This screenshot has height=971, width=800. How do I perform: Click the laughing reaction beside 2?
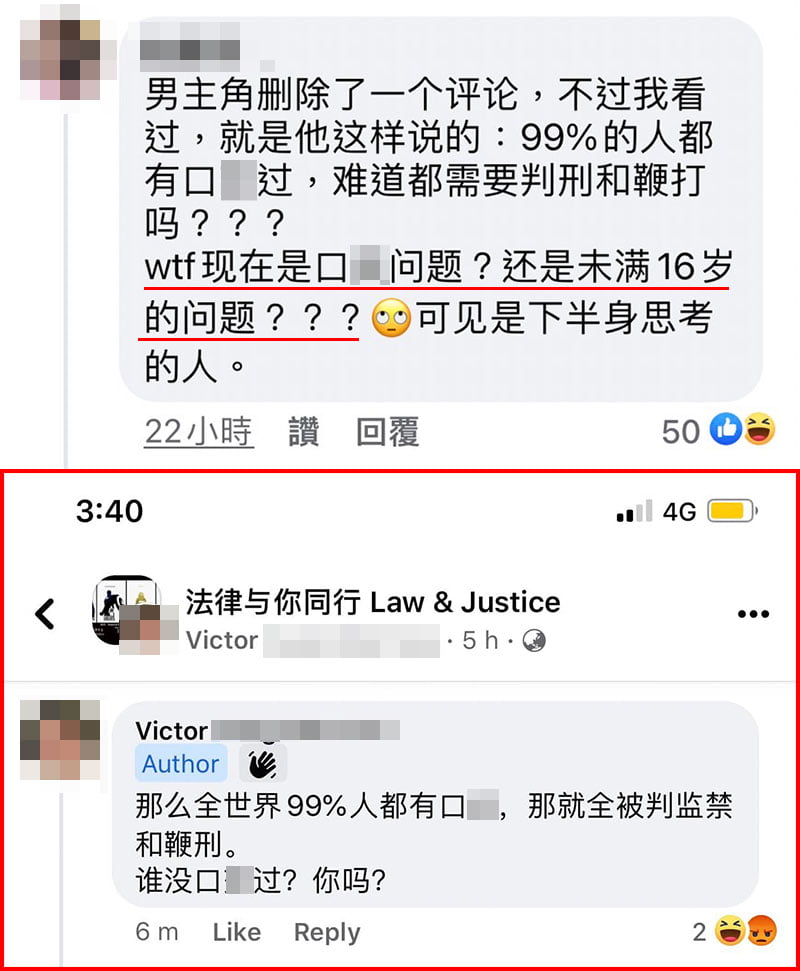730,930
